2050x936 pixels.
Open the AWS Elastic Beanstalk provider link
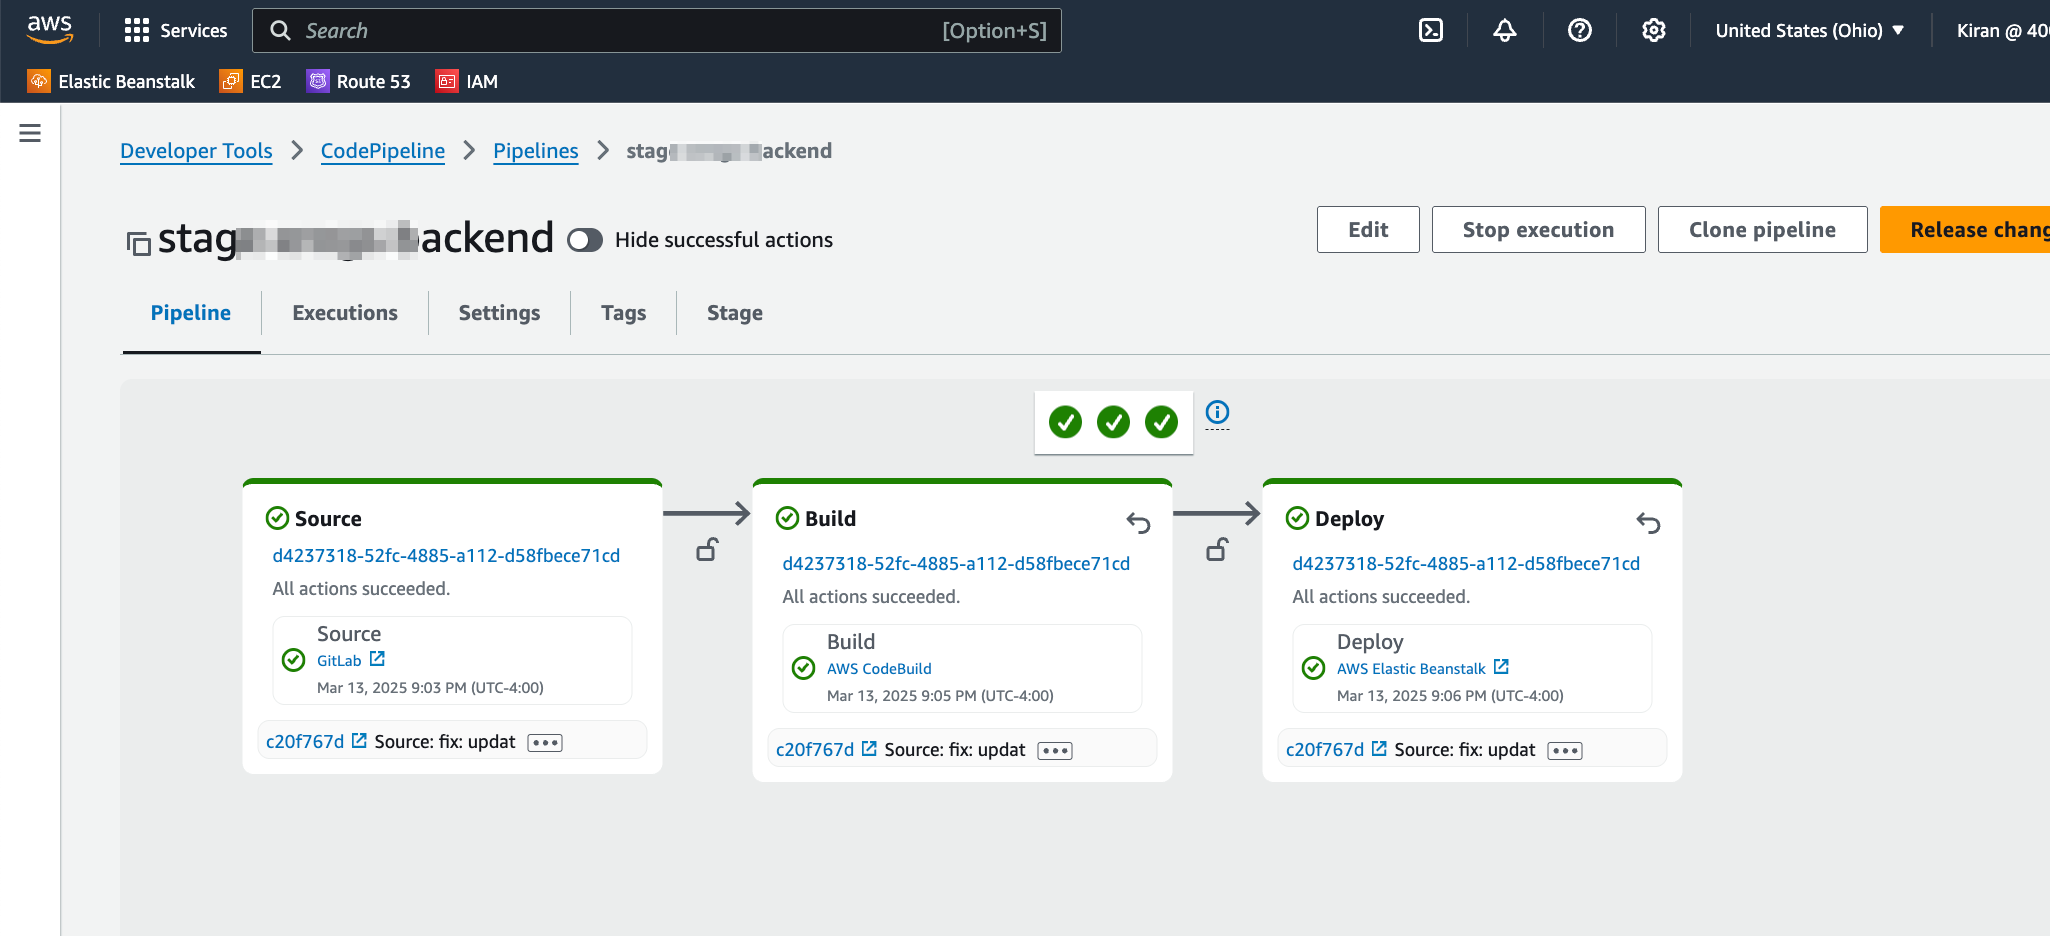pos(1411,668)
